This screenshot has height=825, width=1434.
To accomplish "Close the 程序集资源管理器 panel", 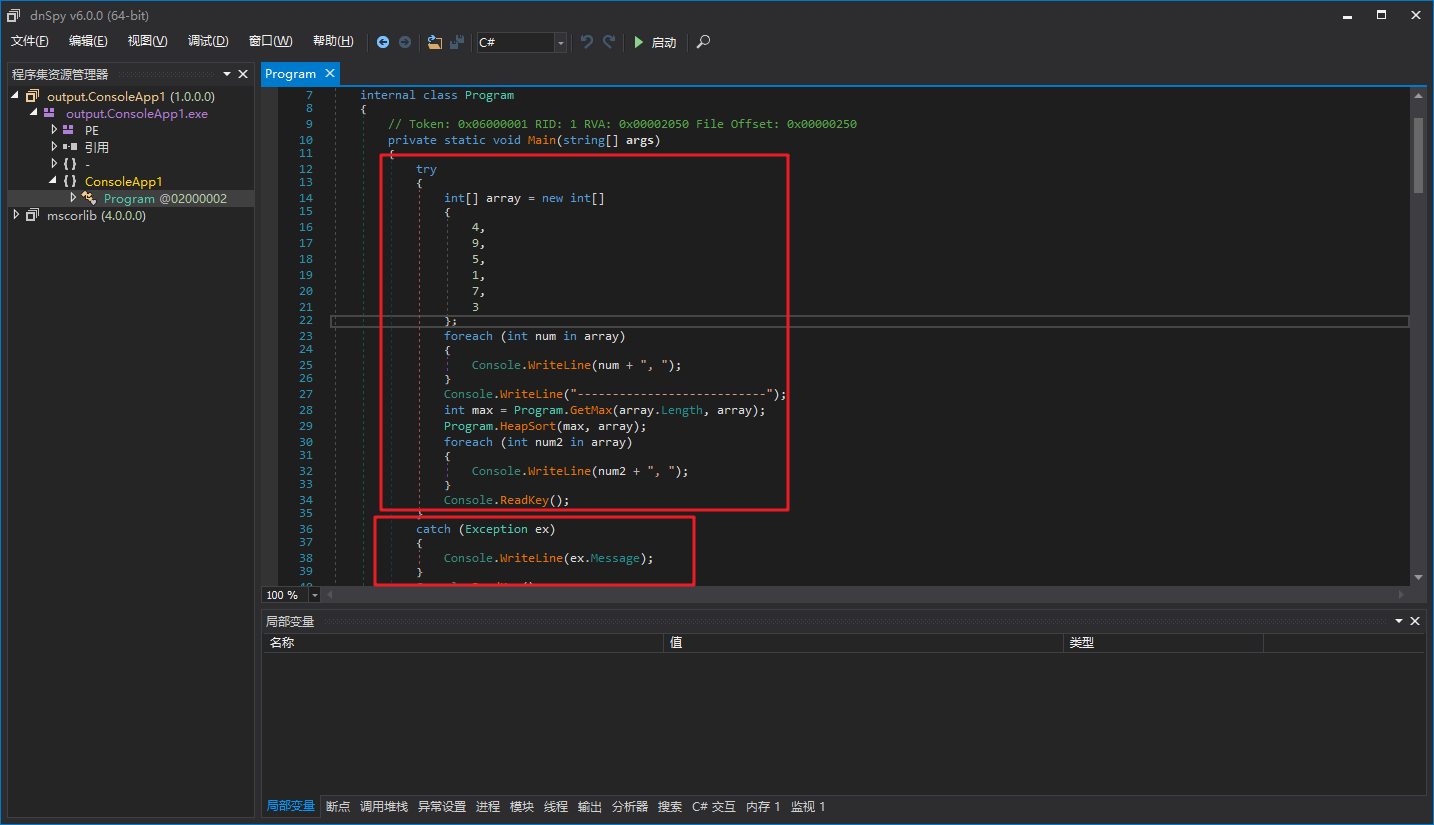I will (243, 74).
